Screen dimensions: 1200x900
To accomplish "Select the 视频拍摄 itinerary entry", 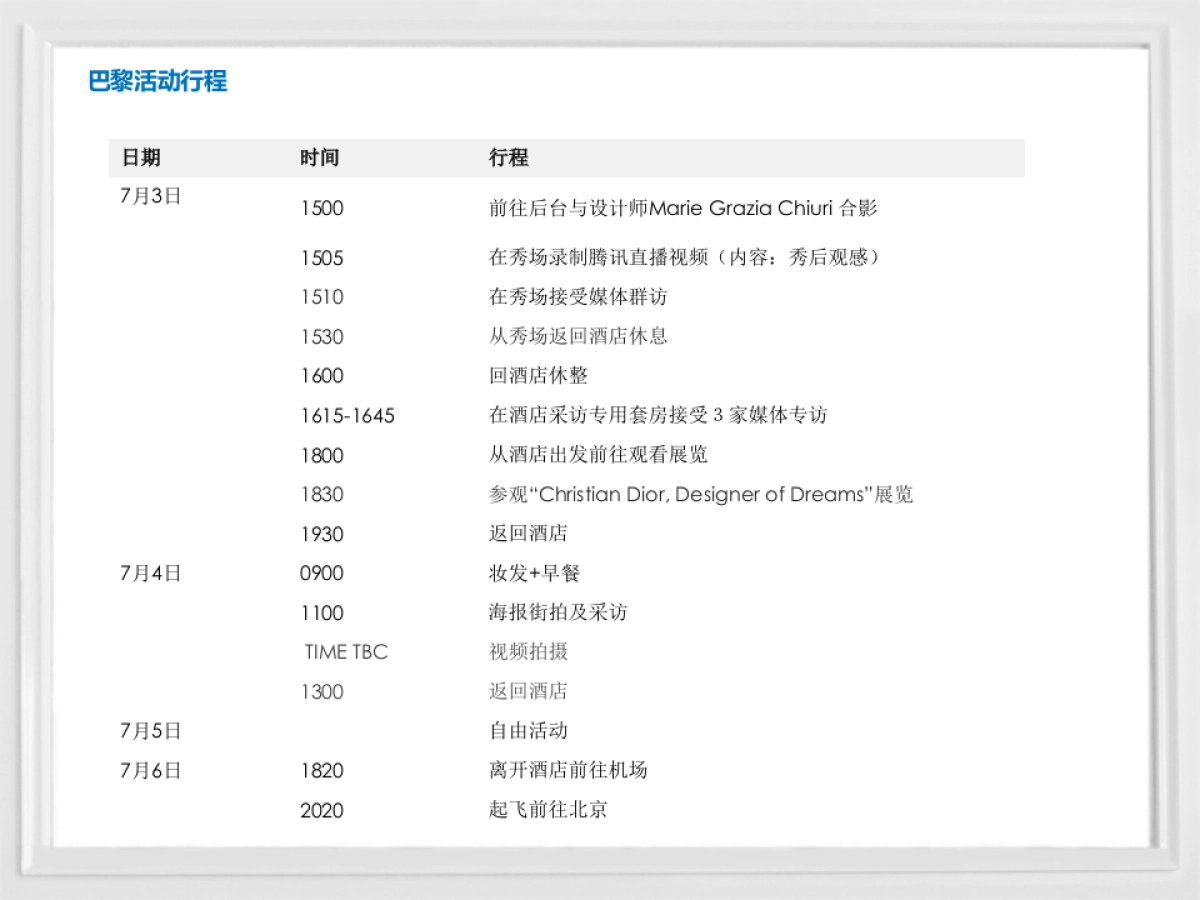I will click(x=528, y=652).
